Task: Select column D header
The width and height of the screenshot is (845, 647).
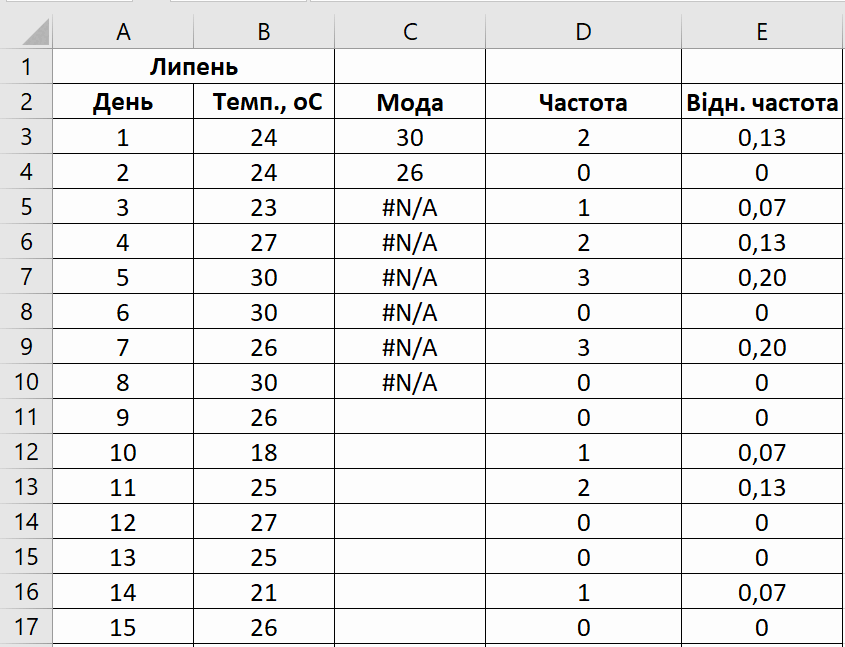Action: (583, 32)
